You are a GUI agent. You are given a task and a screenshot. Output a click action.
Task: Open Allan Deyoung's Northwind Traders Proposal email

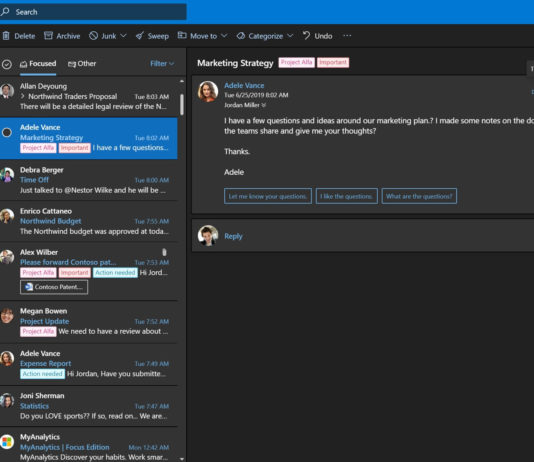click(89, 96)
